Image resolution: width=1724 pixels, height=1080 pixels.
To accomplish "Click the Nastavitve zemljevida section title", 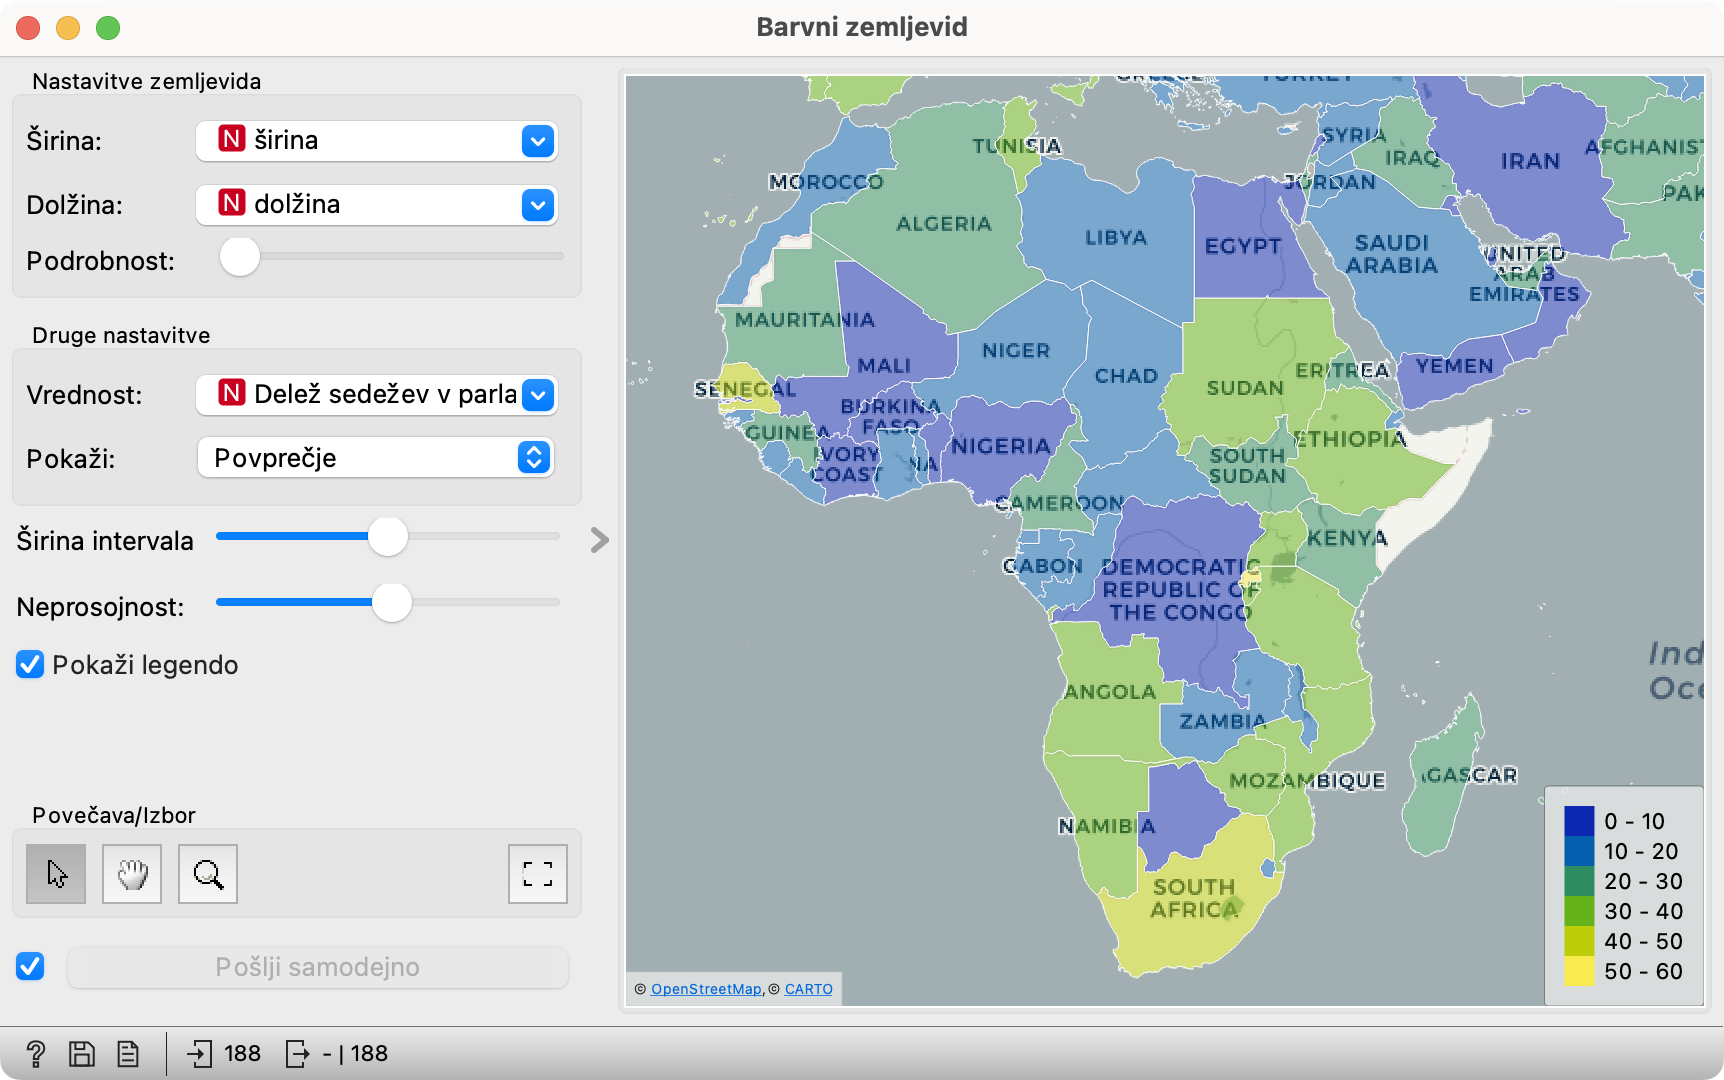I will point(146,81).
